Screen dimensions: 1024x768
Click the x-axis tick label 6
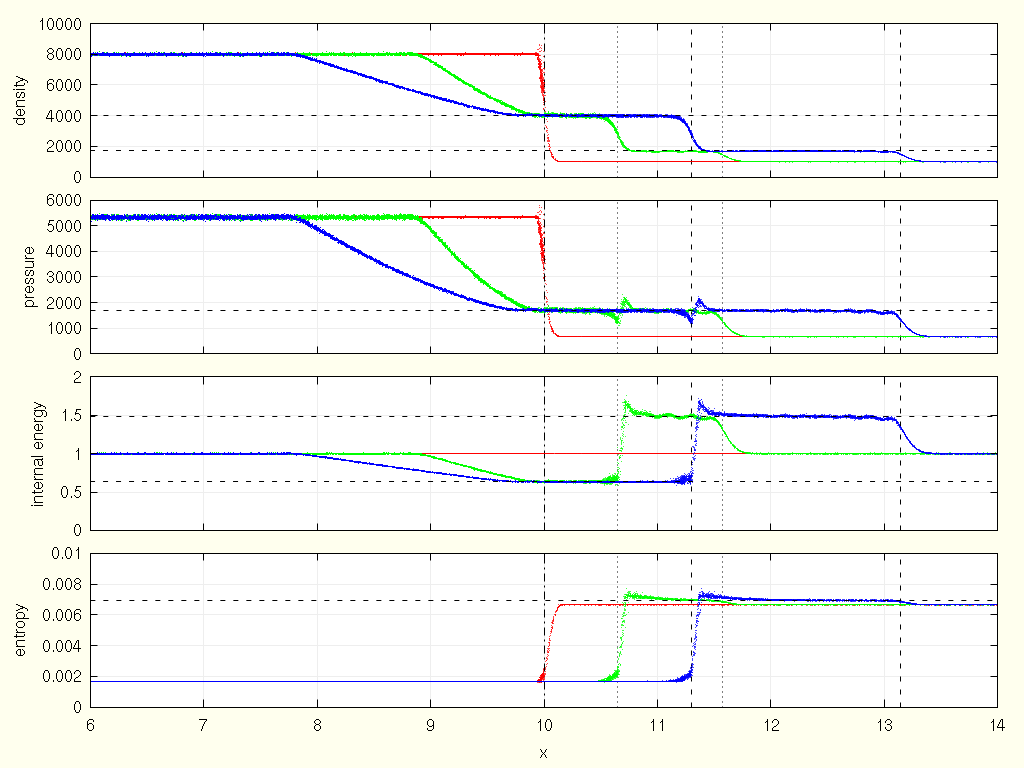click(90, 725)
